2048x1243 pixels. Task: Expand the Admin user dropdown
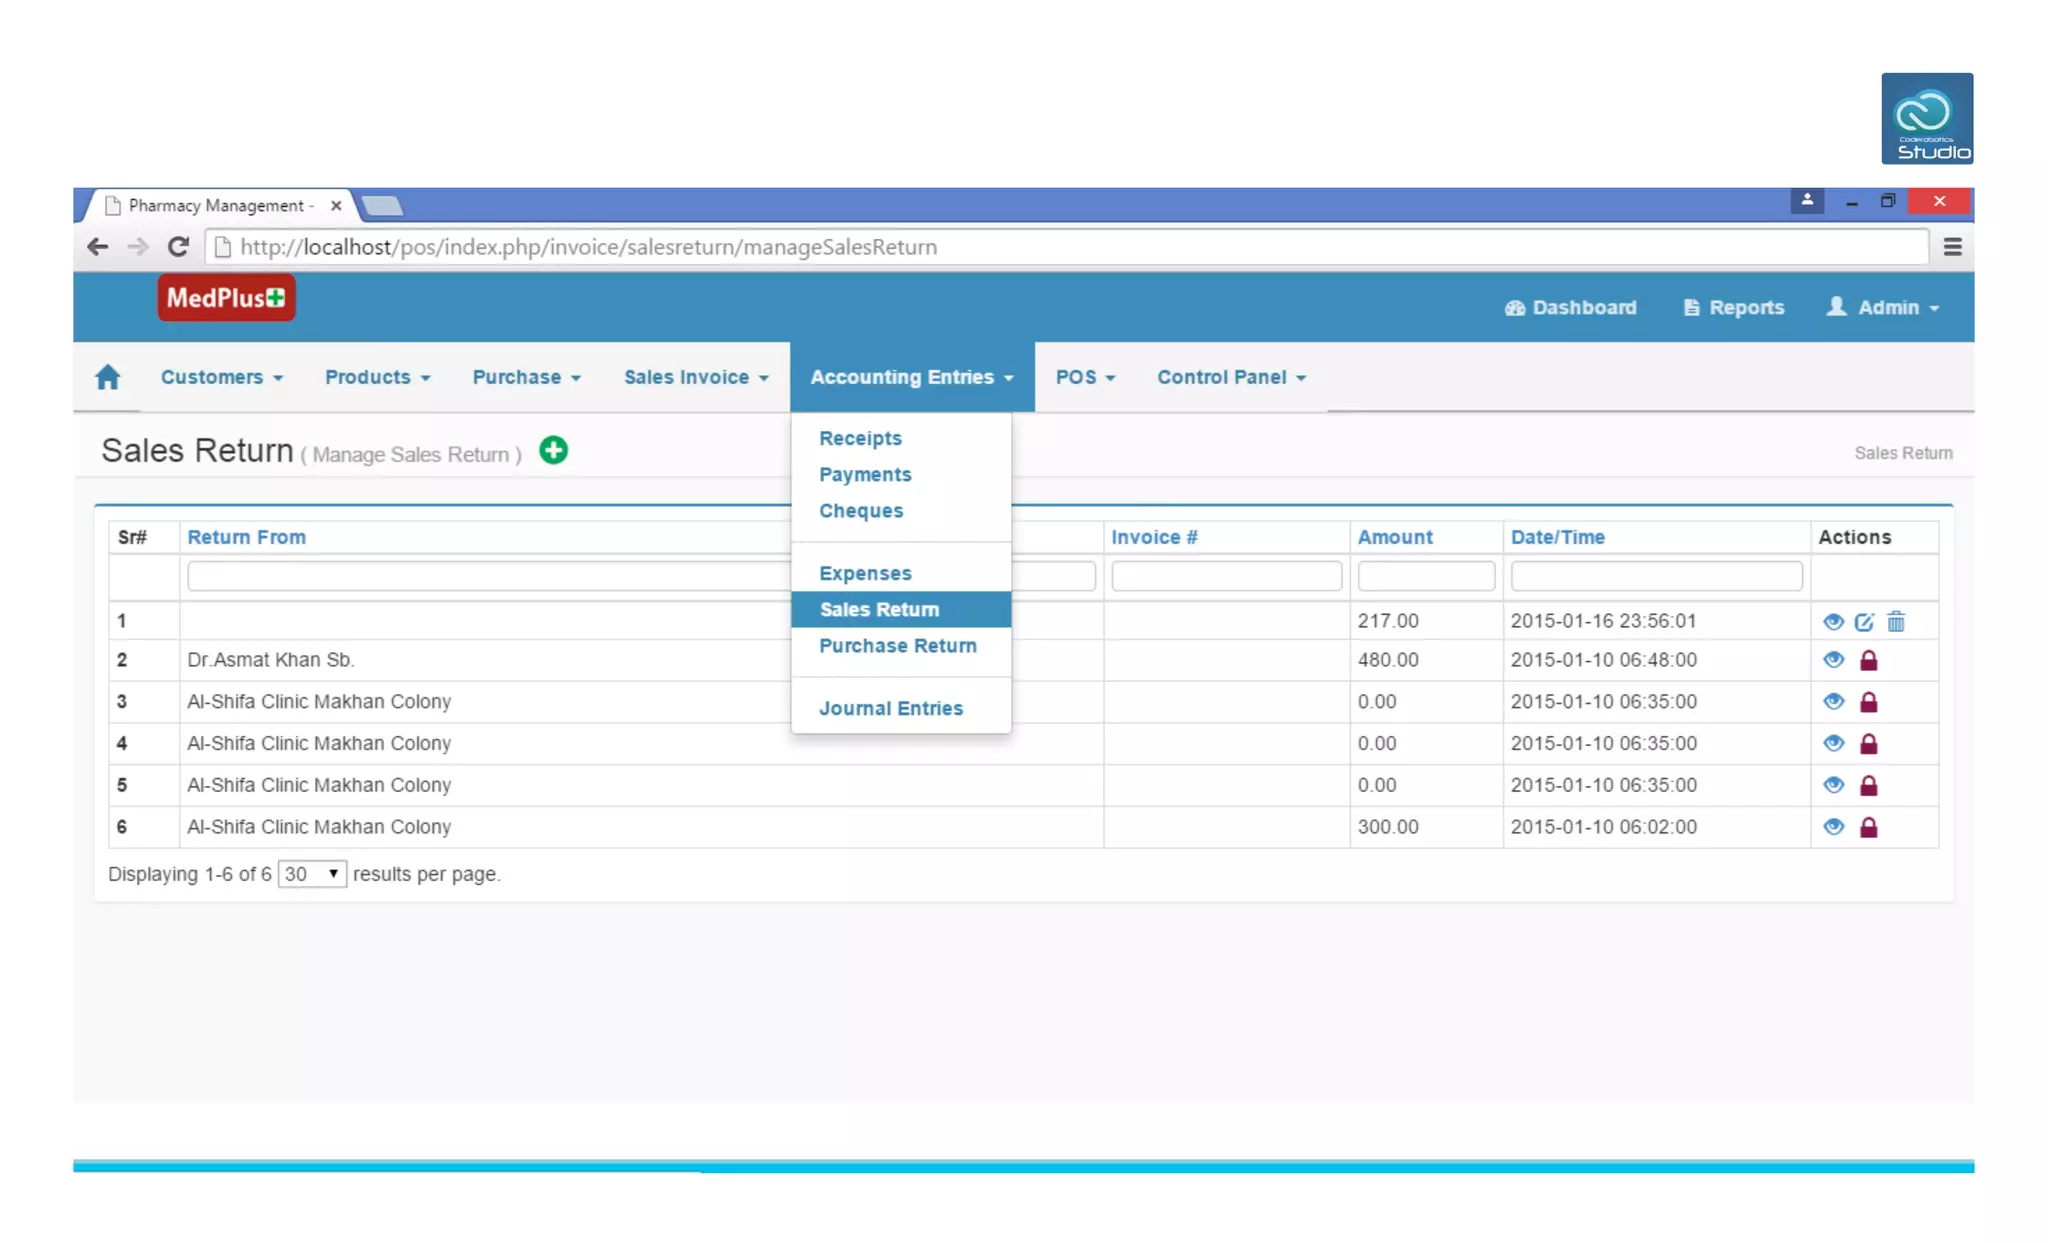pos(1884,308)
